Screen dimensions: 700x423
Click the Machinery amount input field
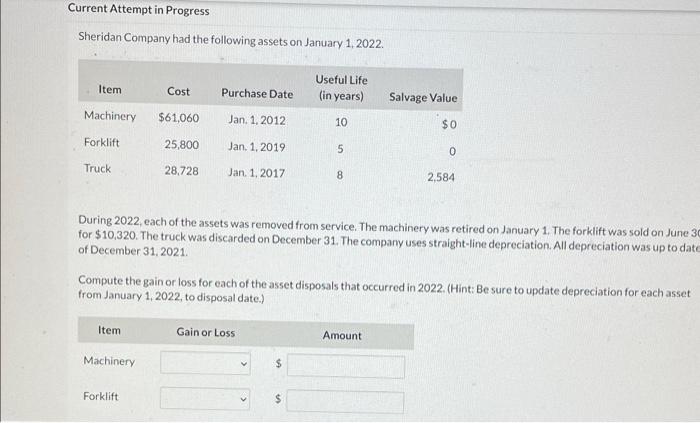pos(346,366)
